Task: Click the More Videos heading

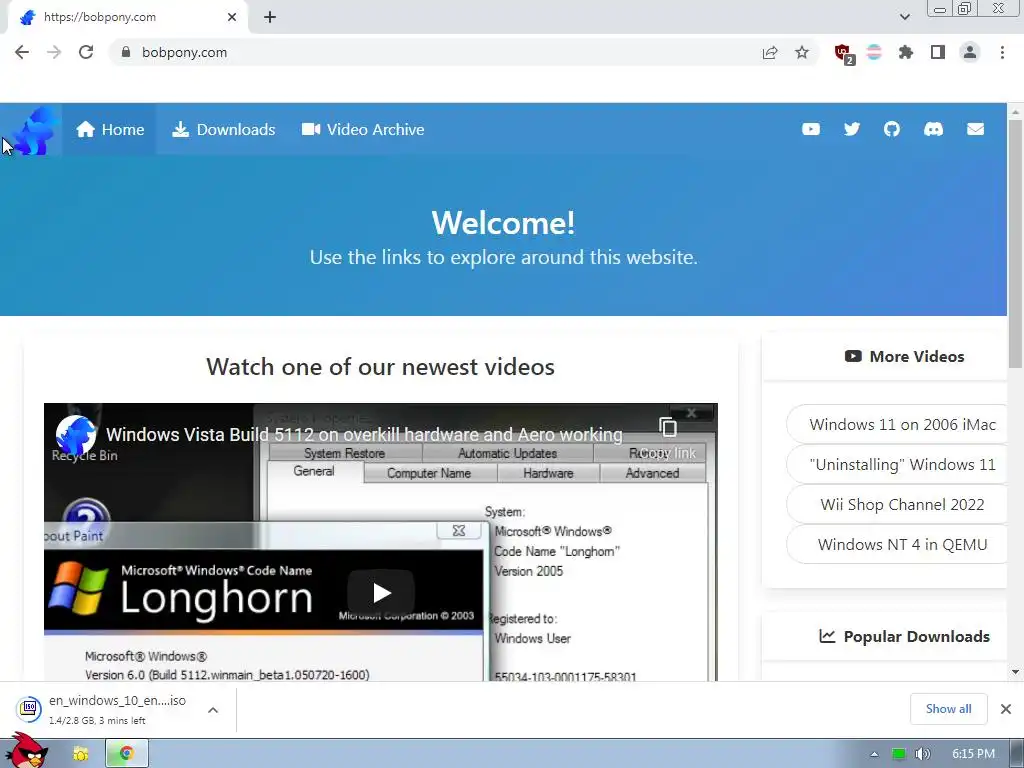Action: click(904, 357)
